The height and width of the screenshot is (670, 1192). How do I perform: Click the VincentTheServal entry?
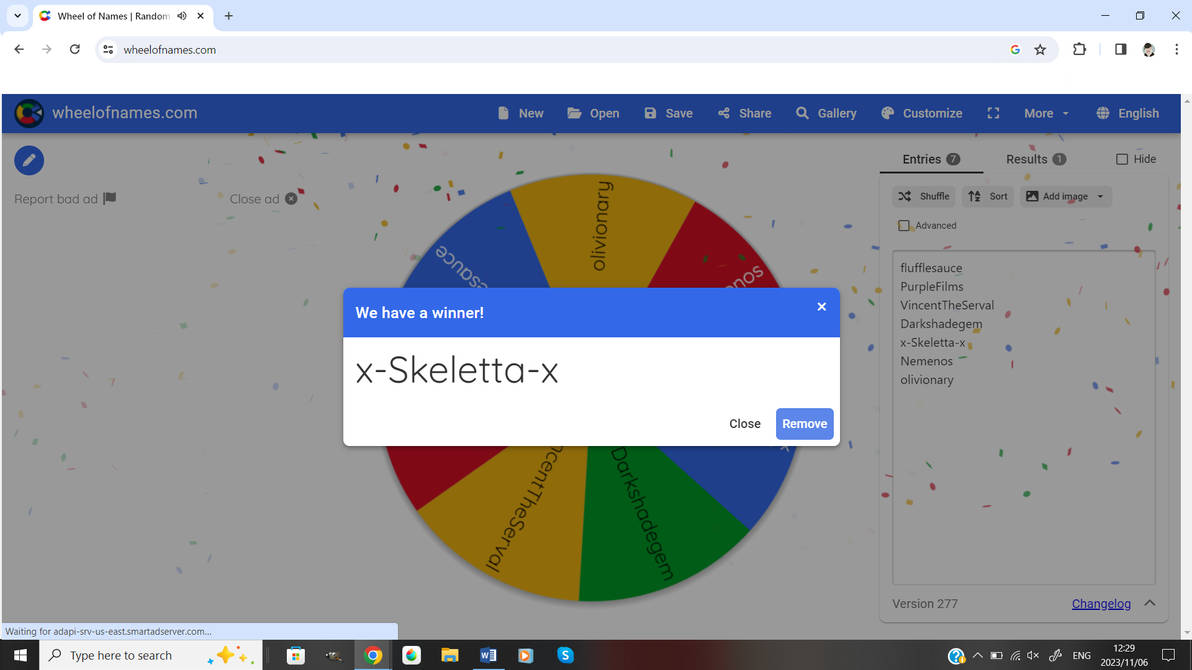[x=946, y=305]
